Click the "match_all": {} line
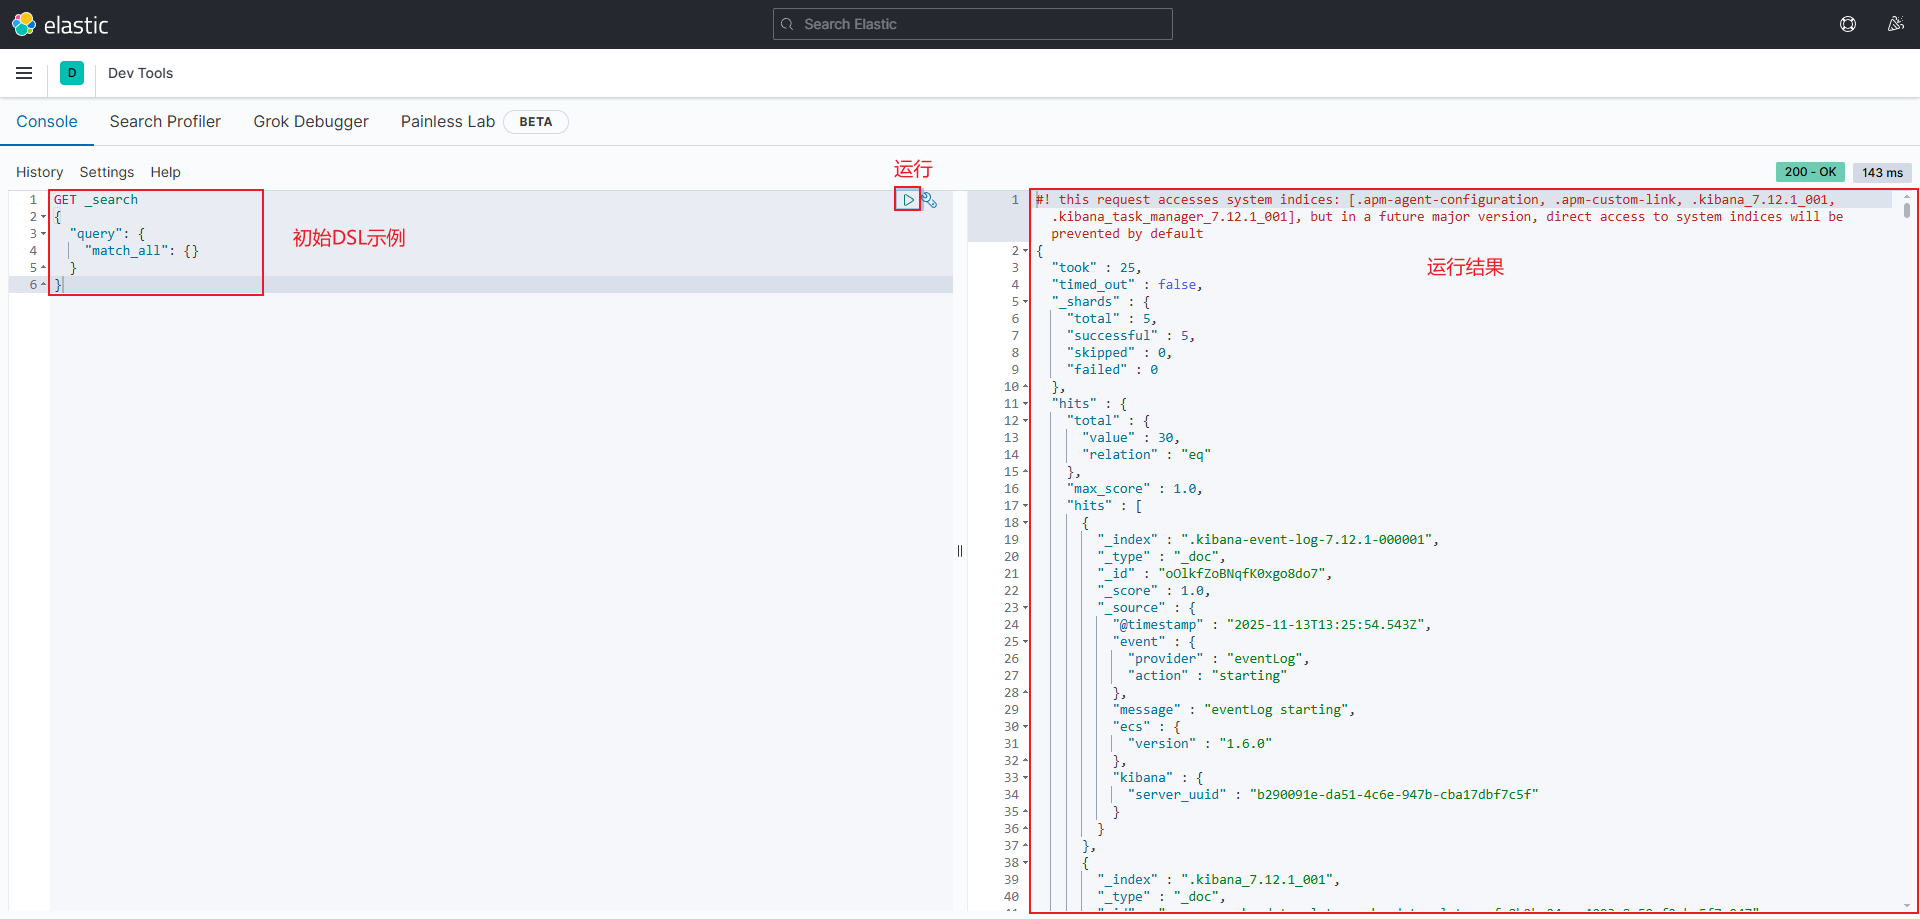 click(x=141, y=251)
